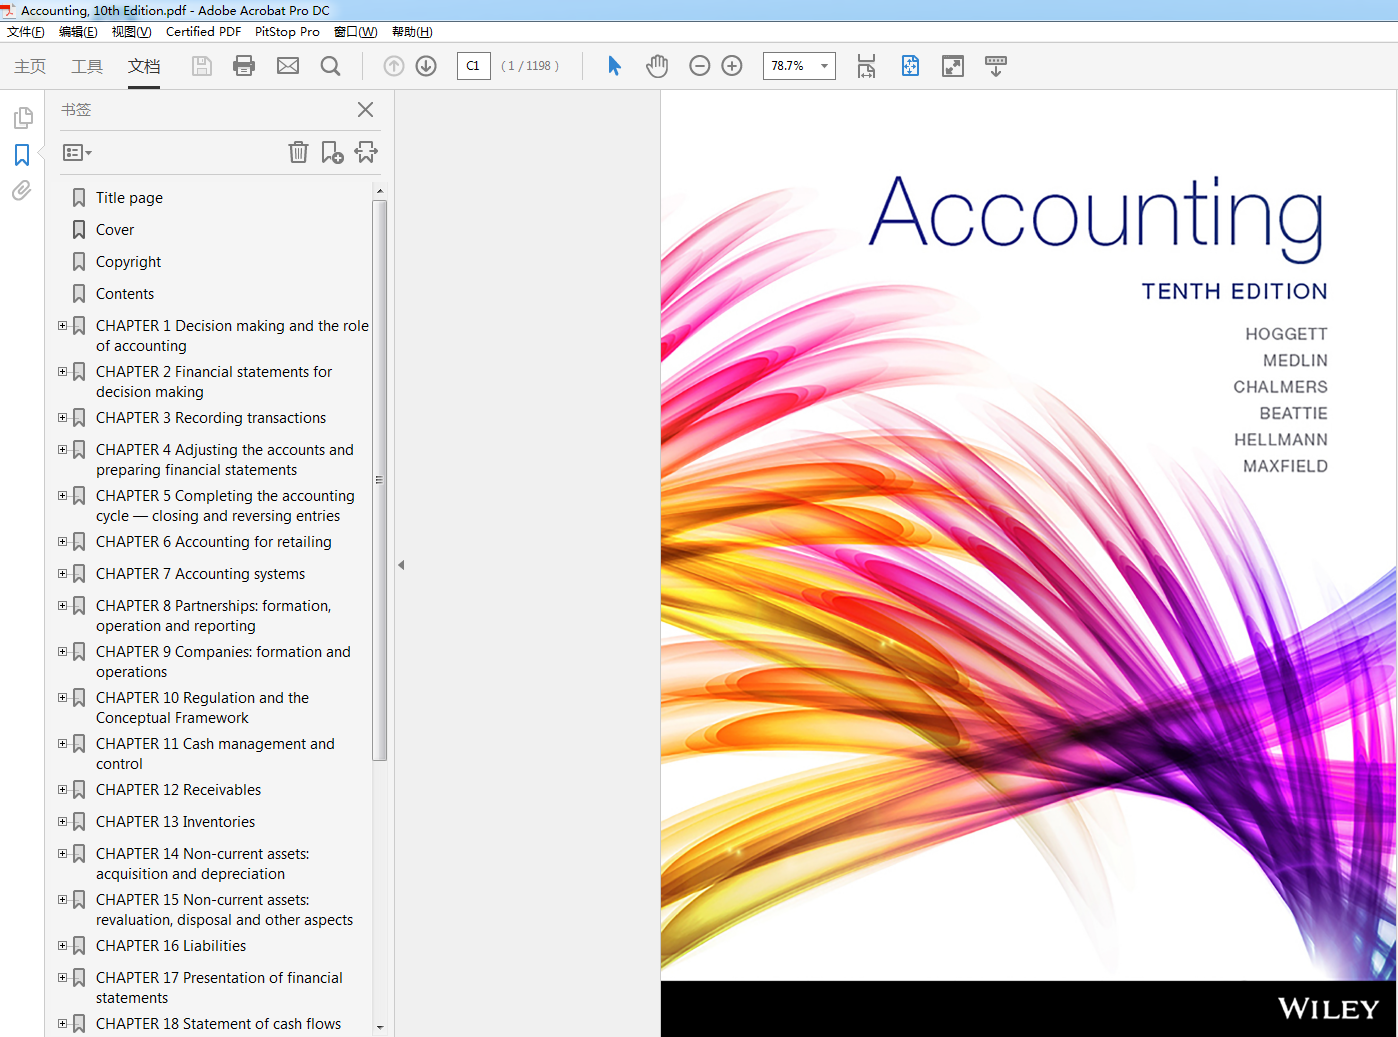Click the fit one full page icon
The height and width of the screenshot is (1037, 1398).
pos(910,66)
